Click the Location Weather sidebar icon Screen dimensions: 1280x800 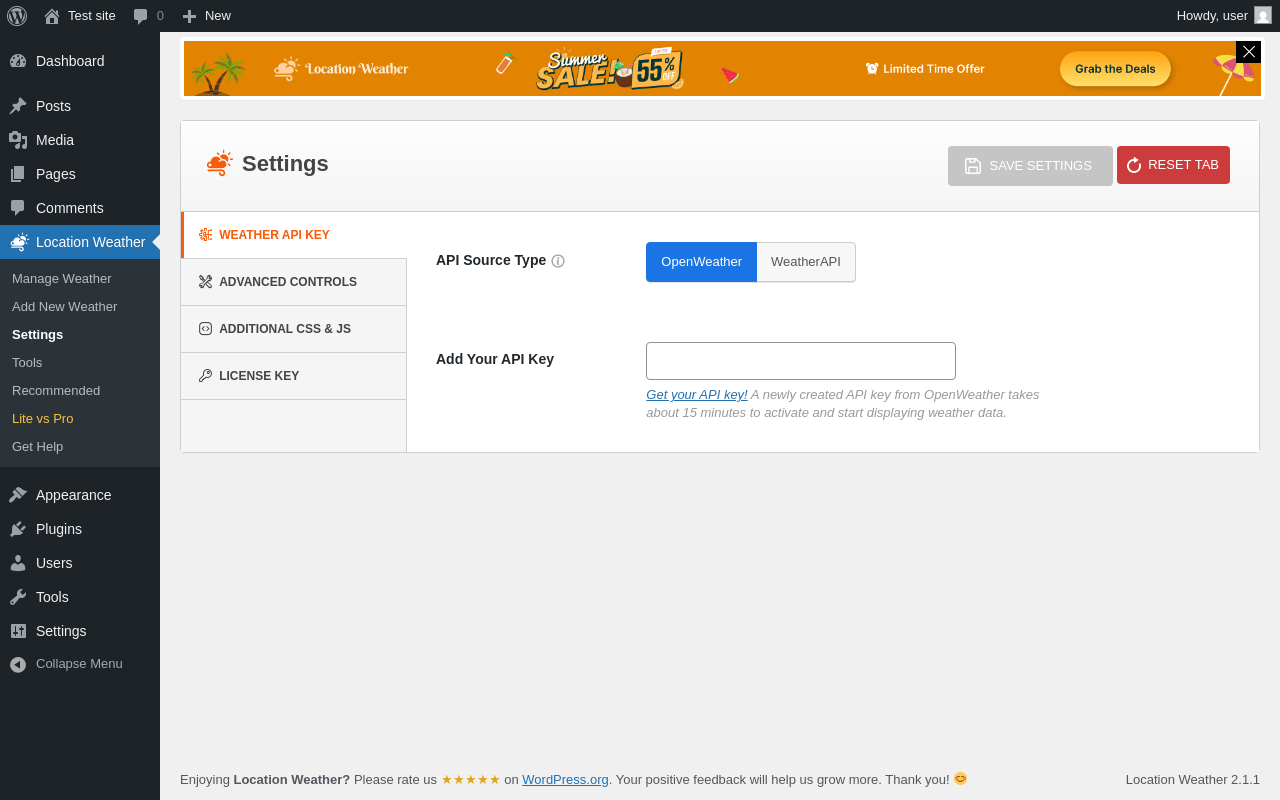tap(19, 242)
